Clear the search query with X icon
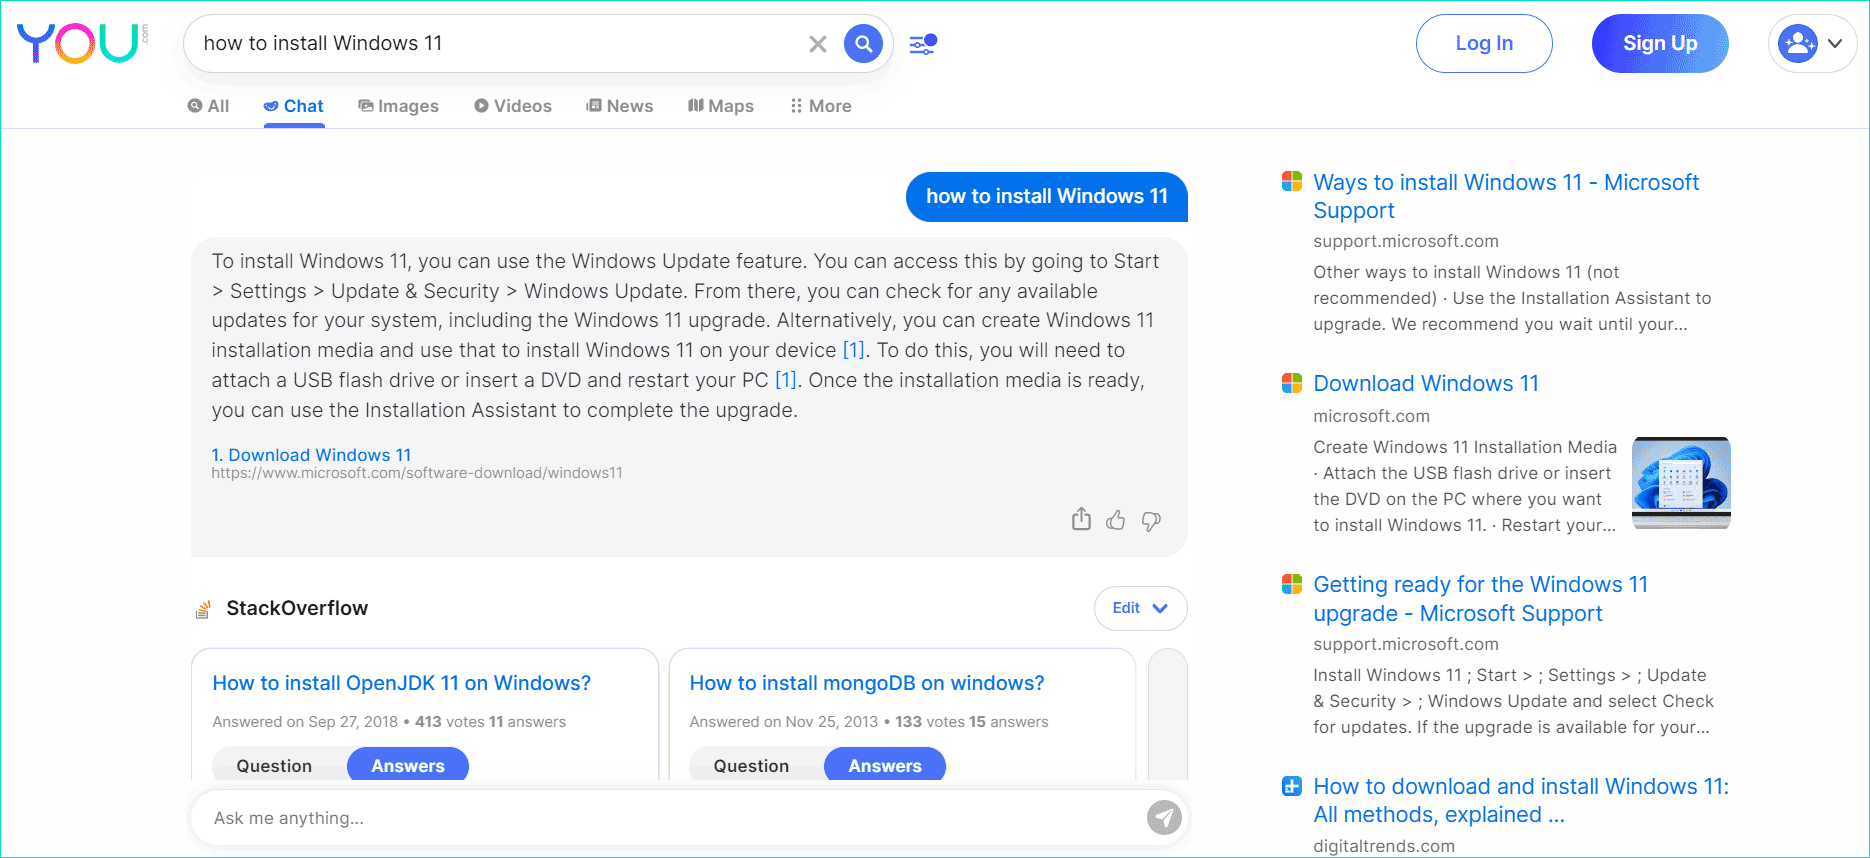 (x=818, y=44)
